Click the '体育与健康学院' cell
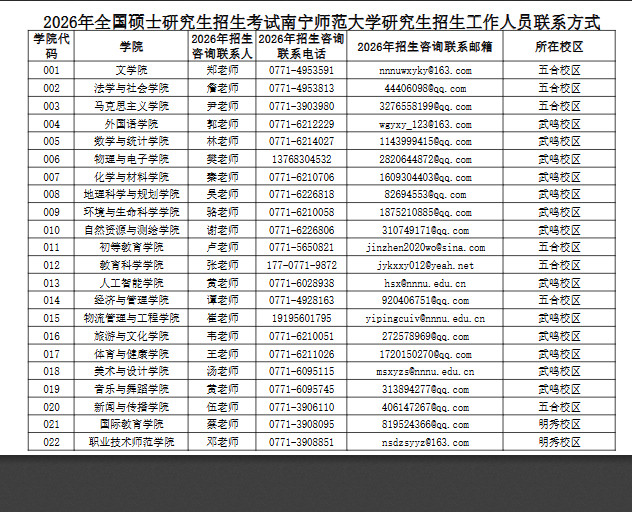The image size is (632, 512). [131, 354]
